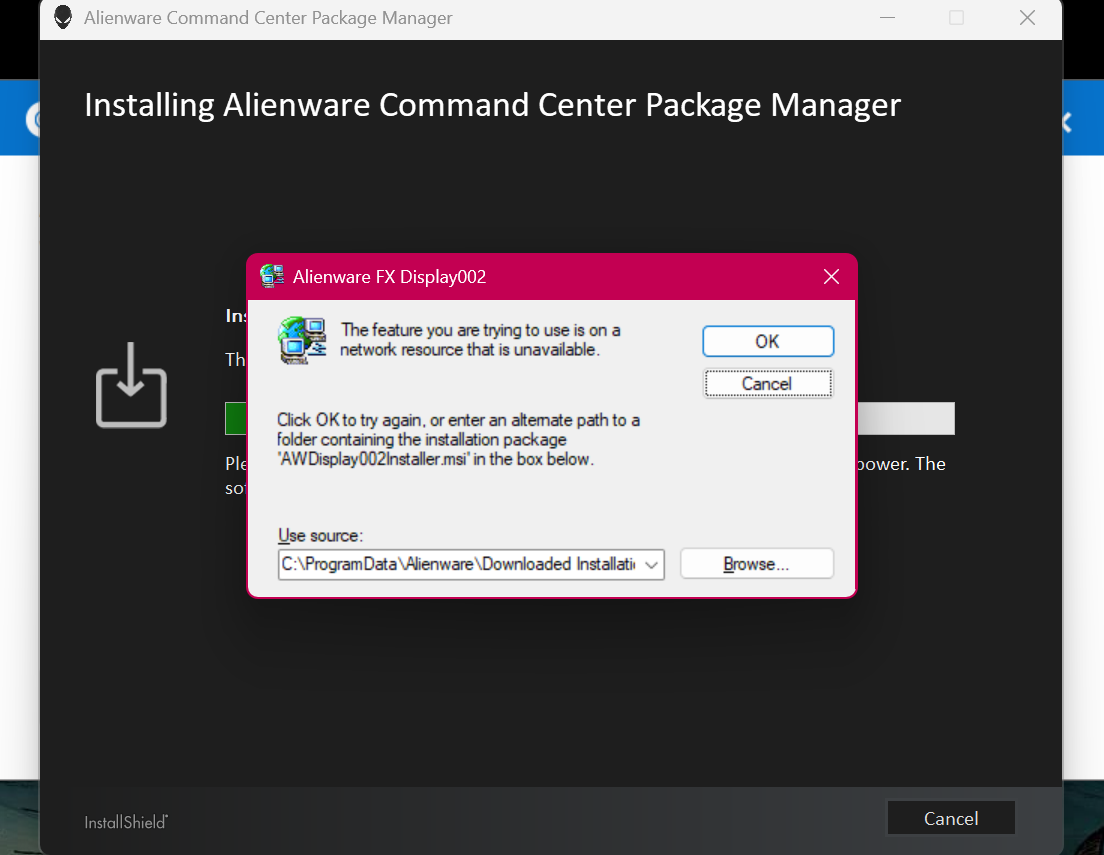
Task: Click the Installing Alienware Command Center heading
Action: 492,104
